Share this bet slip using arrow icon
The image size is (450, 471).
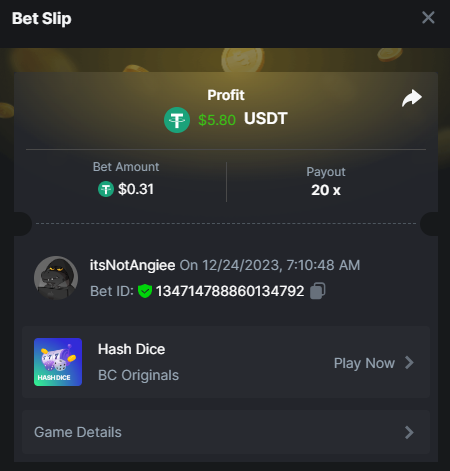(x=412, y=98)
